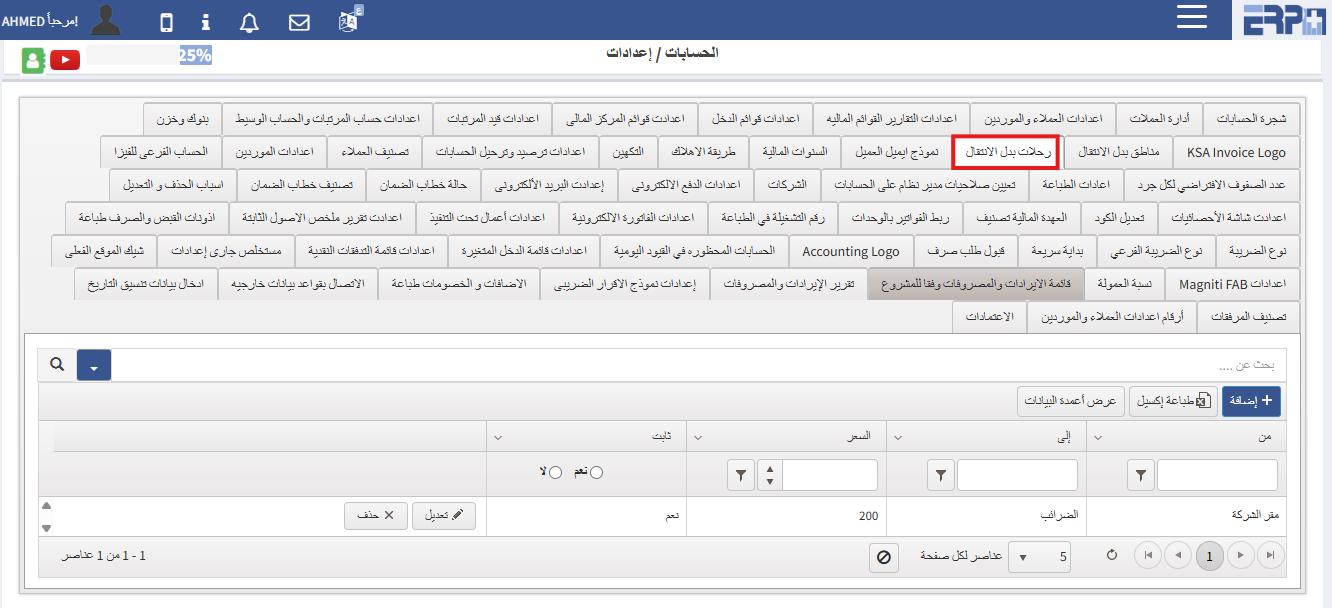
Task: Select the لا radio button in ثابت filter
Action: pyautogui.click(x=554, y=472)
